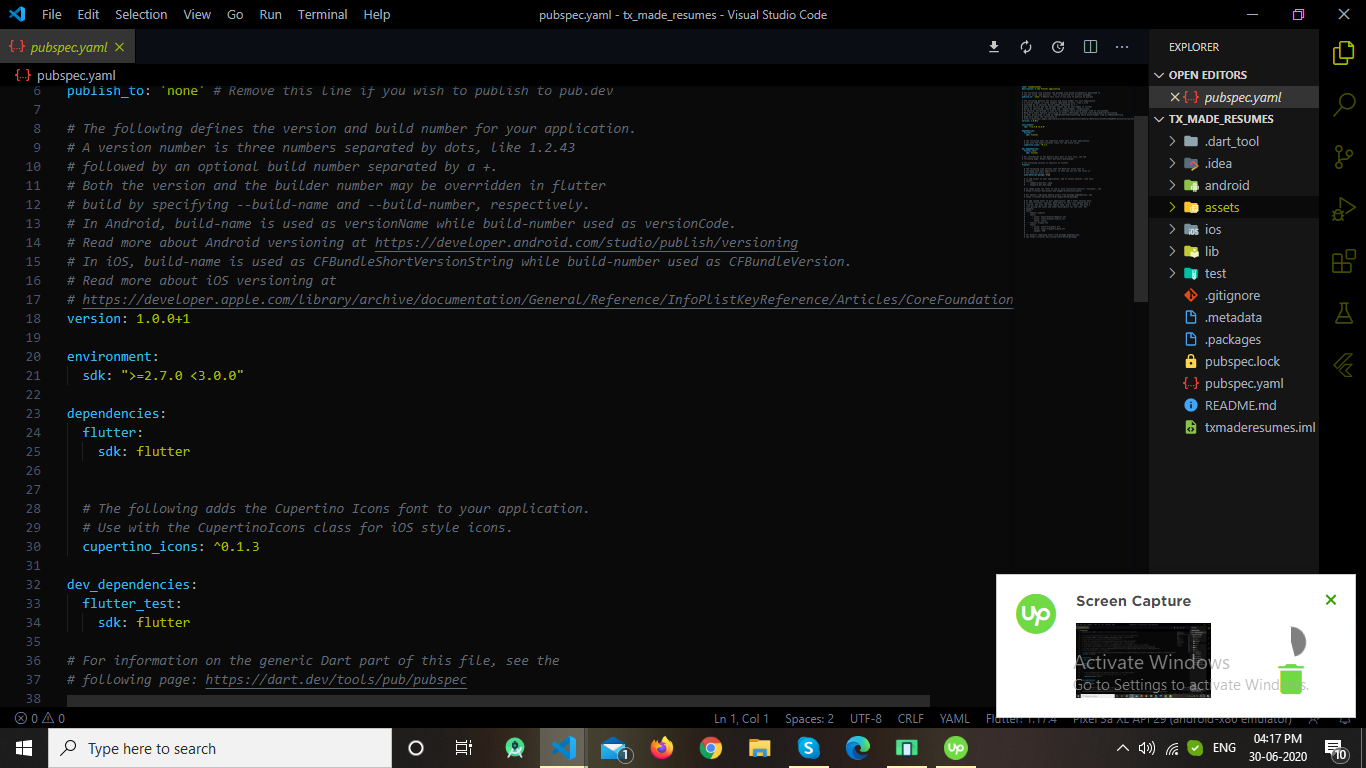
Task: Open the Terminal menu
Action: (322, 15)
